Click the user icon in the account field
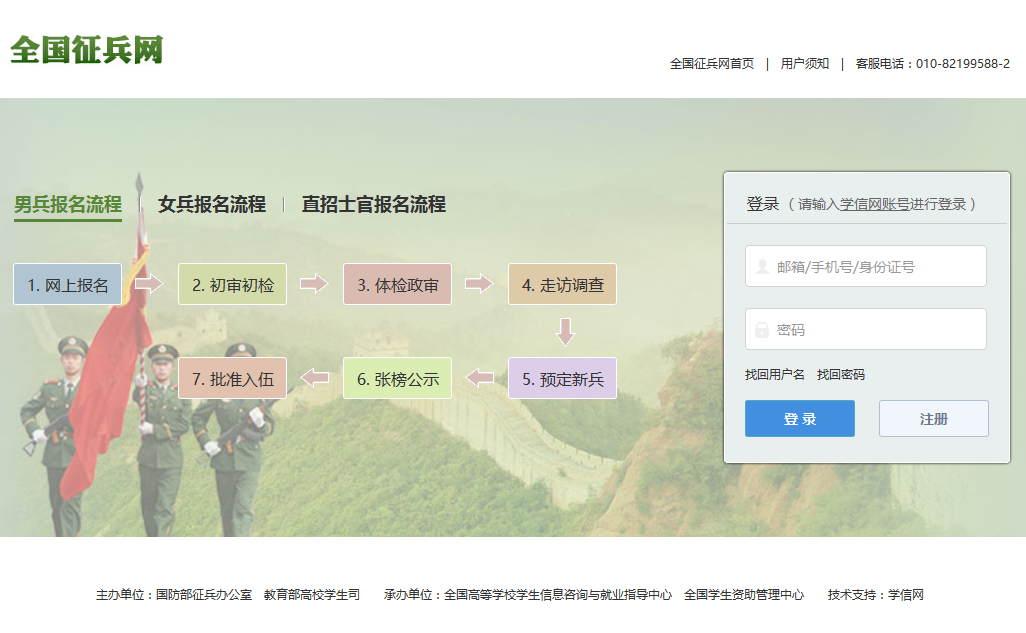 click(762, 267)
